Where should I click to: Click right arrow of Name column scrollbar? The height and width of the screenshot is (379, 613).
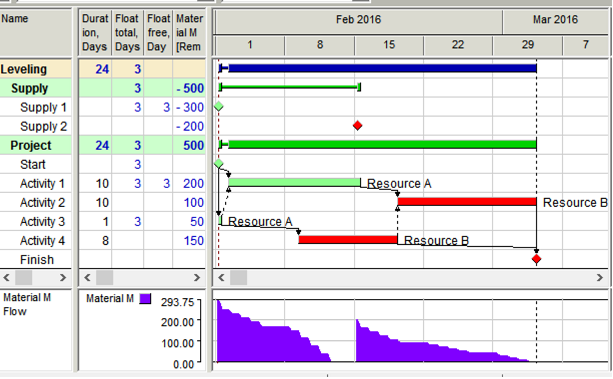[x=63, y=278]
